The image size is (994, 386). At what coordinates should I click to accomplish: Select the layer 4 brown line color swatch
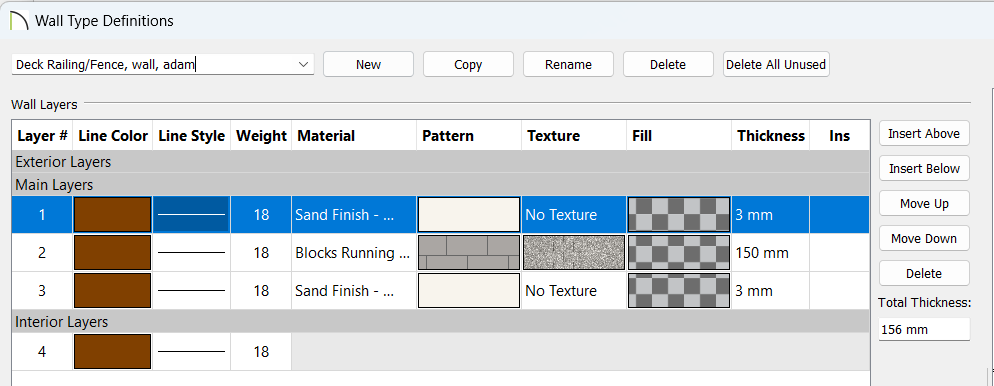click(x=113, y=352)
